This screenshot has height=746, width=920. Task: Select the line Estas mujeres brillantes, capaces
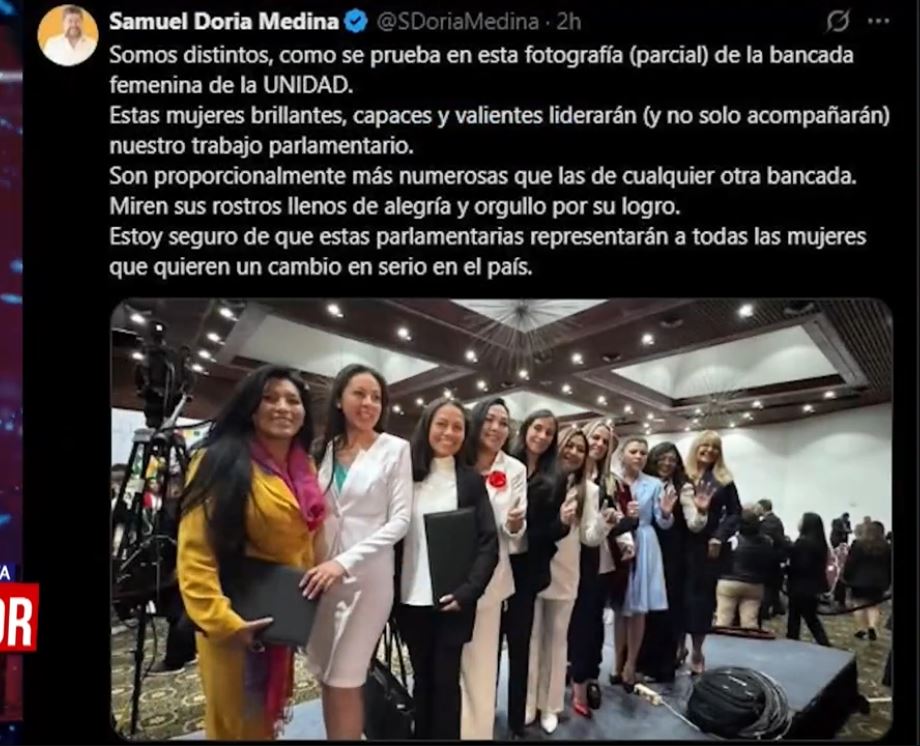pos(499,116)
